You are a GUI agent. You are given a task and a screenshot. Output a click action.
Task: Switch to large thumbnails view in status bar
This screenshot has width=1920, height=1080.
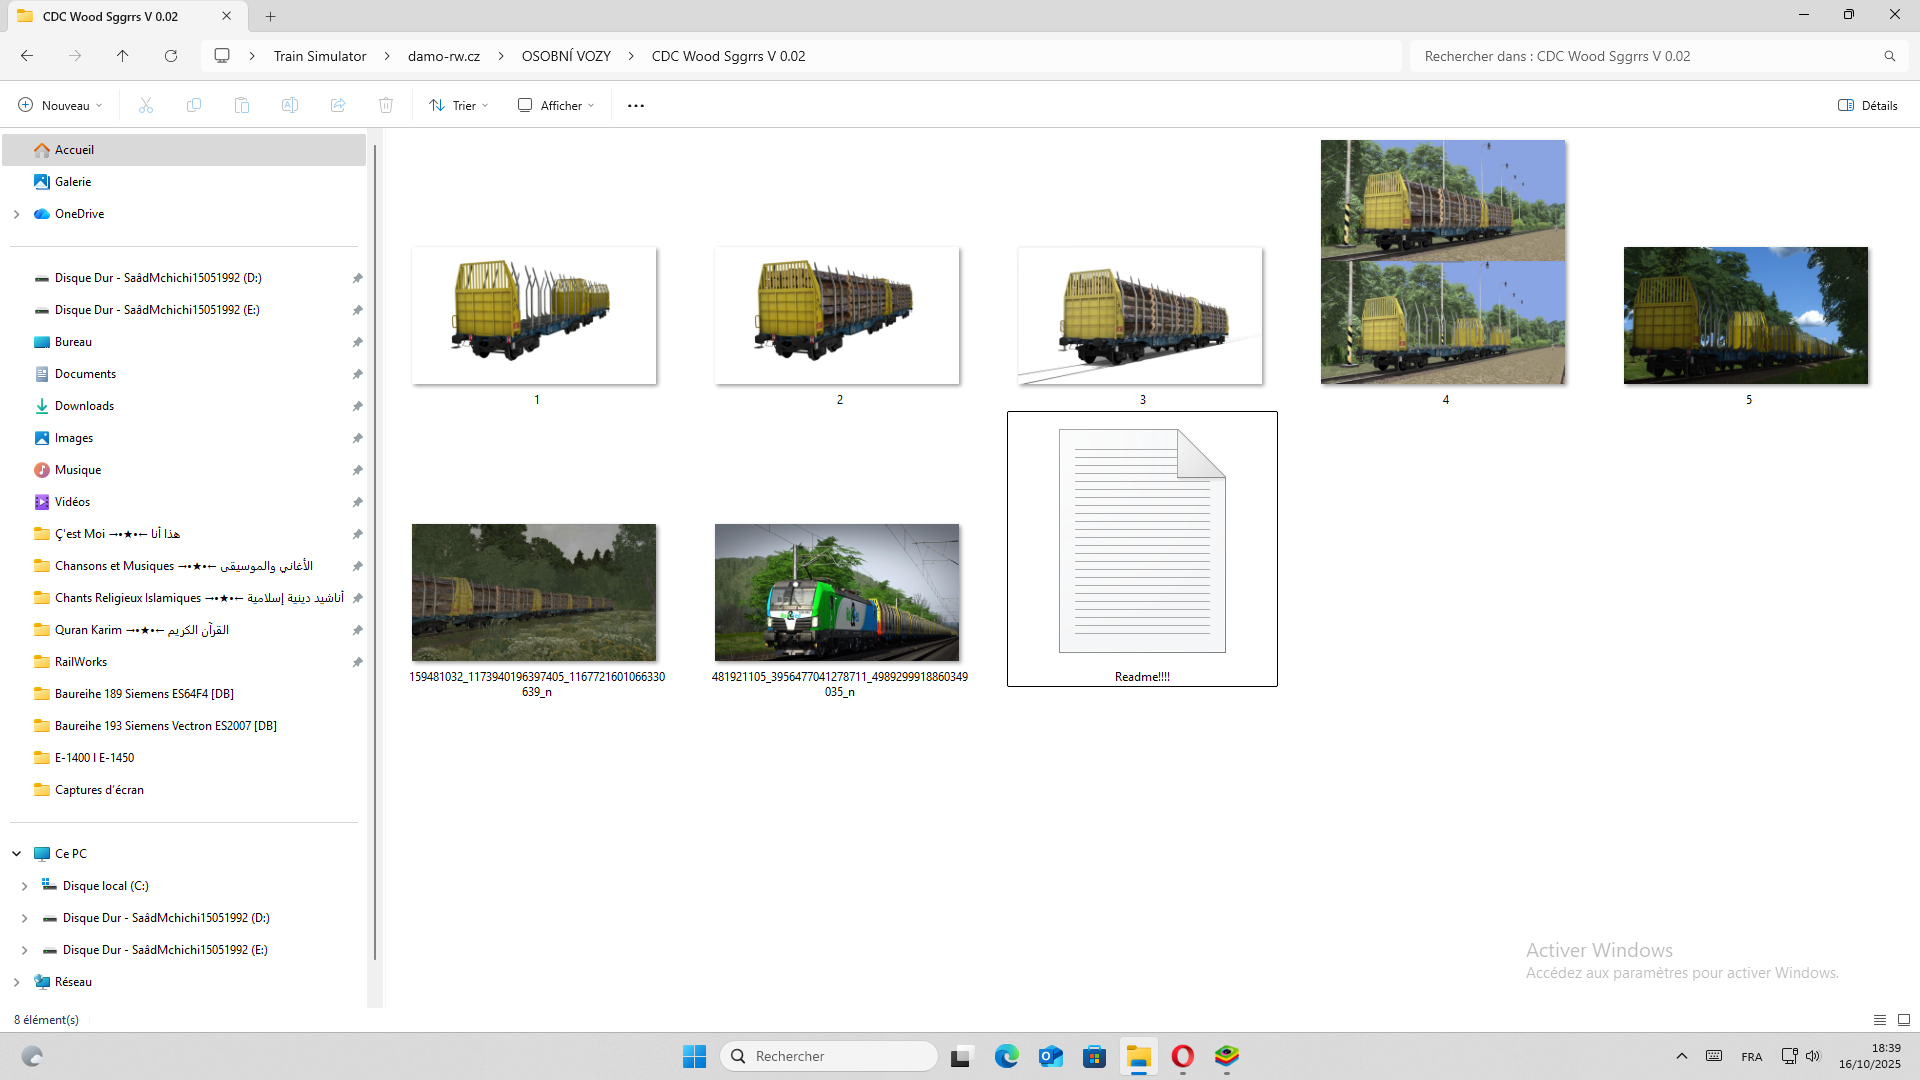tap(1904, 1020)
